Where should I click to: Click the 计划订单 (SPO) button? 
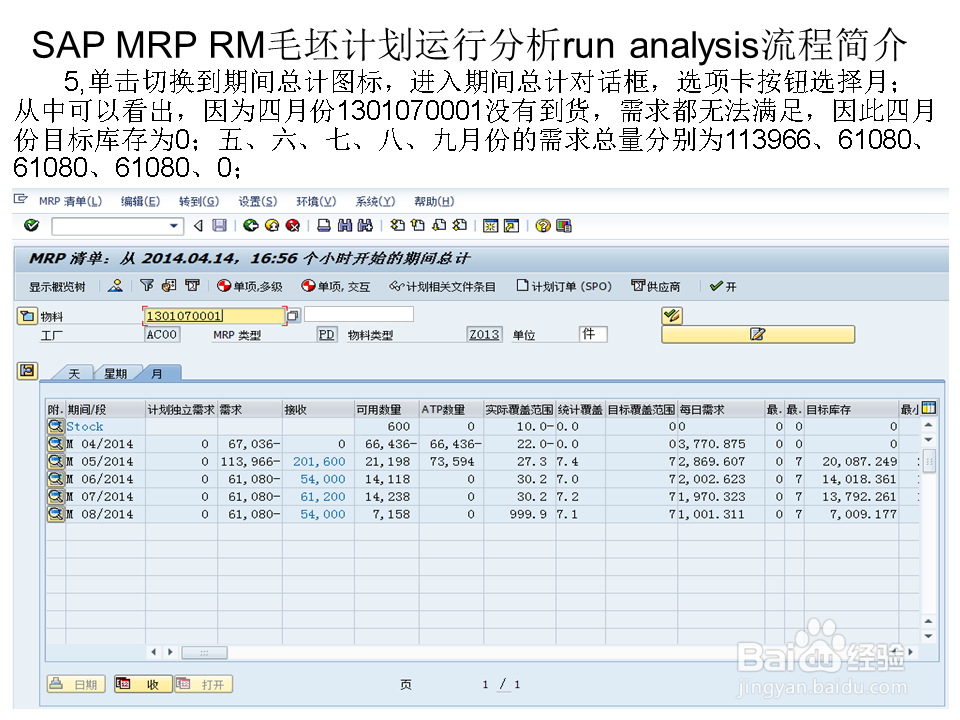pyautogui.click(x=564, y=287)
